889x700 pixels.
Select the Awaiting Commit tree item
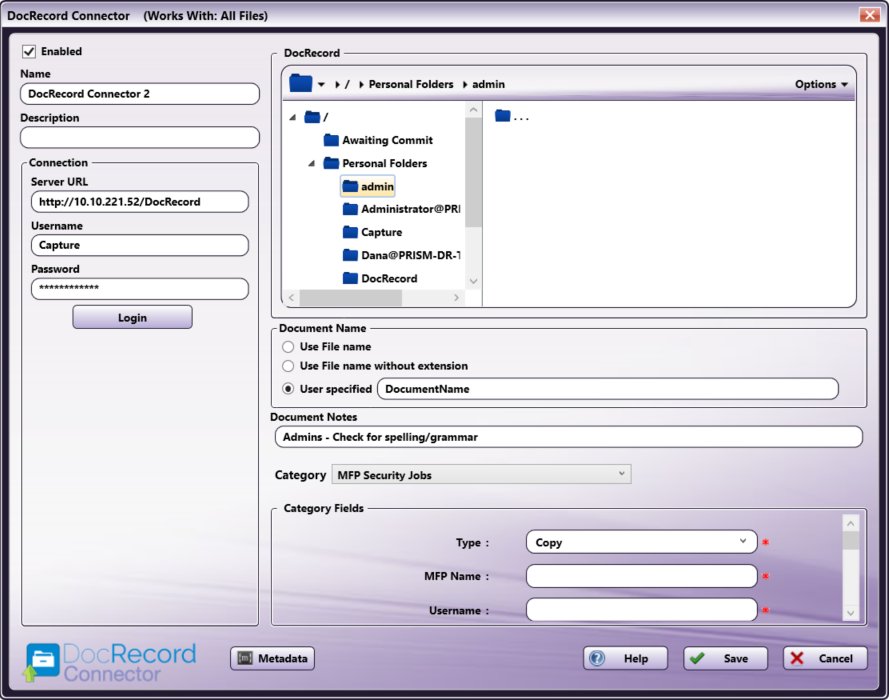point(378,140)
